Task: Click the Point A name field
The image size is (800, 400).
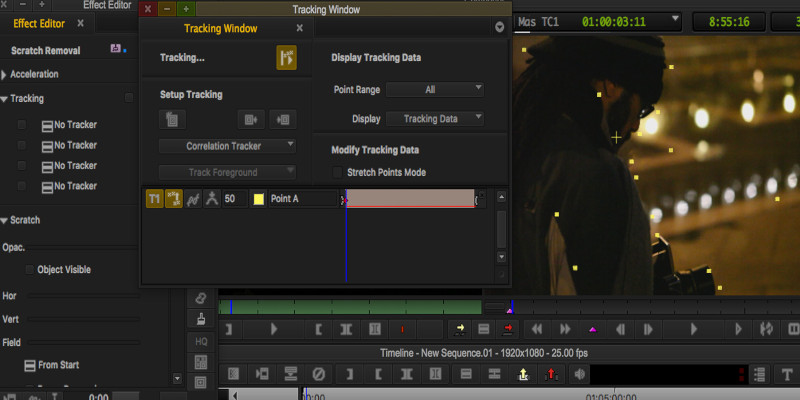Action: (x=302, y=199)
